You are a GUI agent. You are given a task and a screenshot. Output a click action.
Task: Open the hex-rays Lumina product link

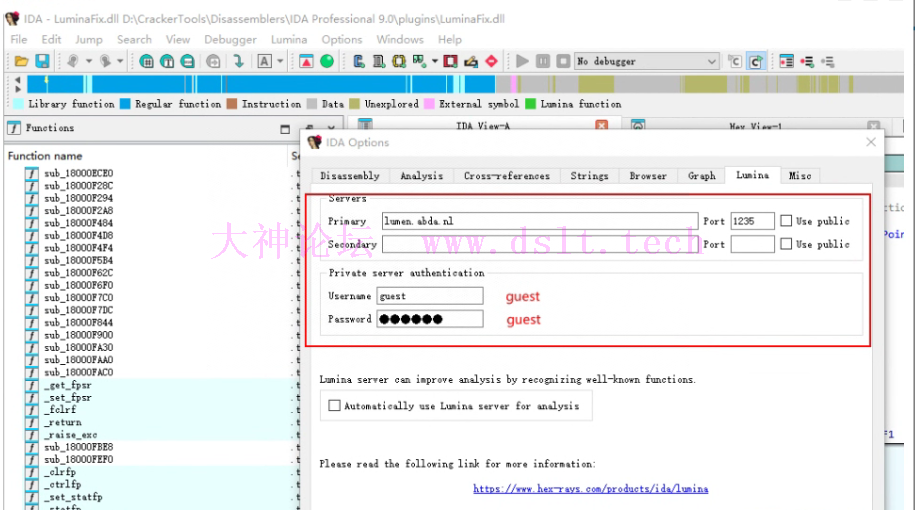tap(590, 489)
